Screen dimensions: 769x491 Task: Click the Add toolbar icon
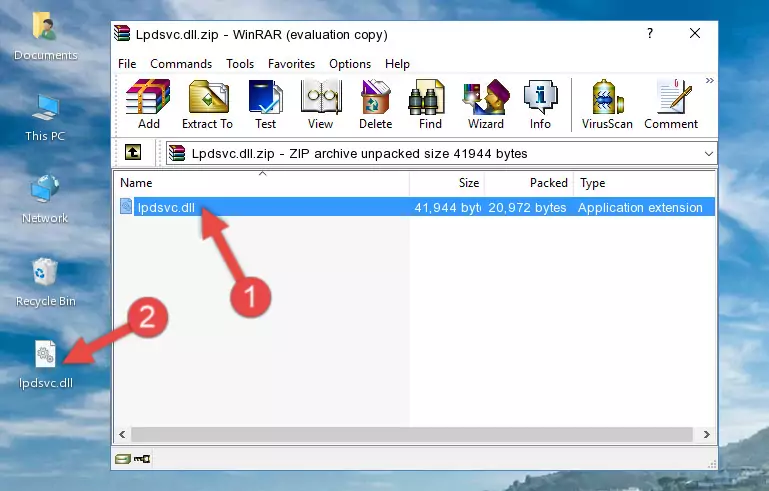148,104
